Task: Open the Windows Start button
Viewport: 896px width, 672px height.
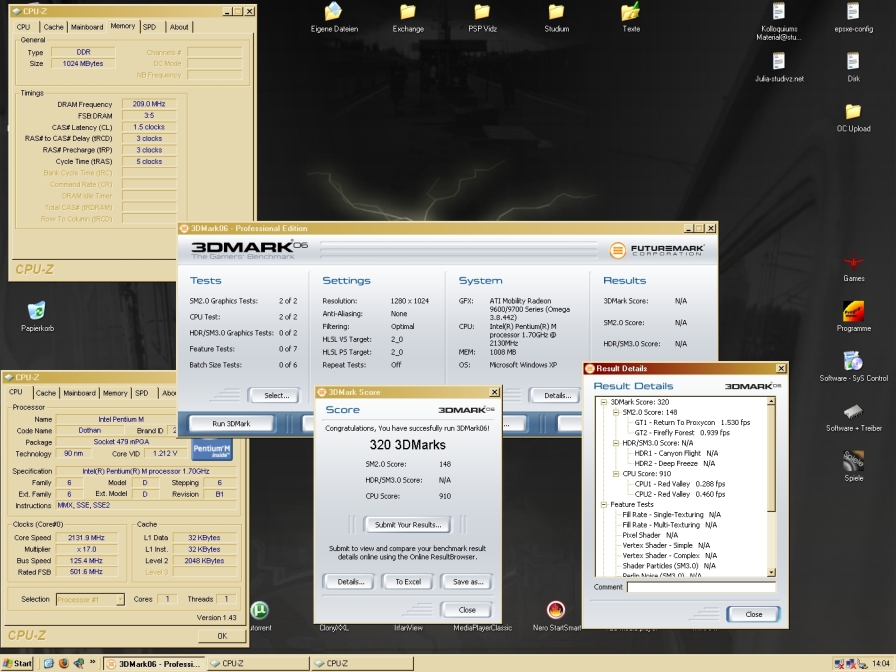Action: coord(17,663)
